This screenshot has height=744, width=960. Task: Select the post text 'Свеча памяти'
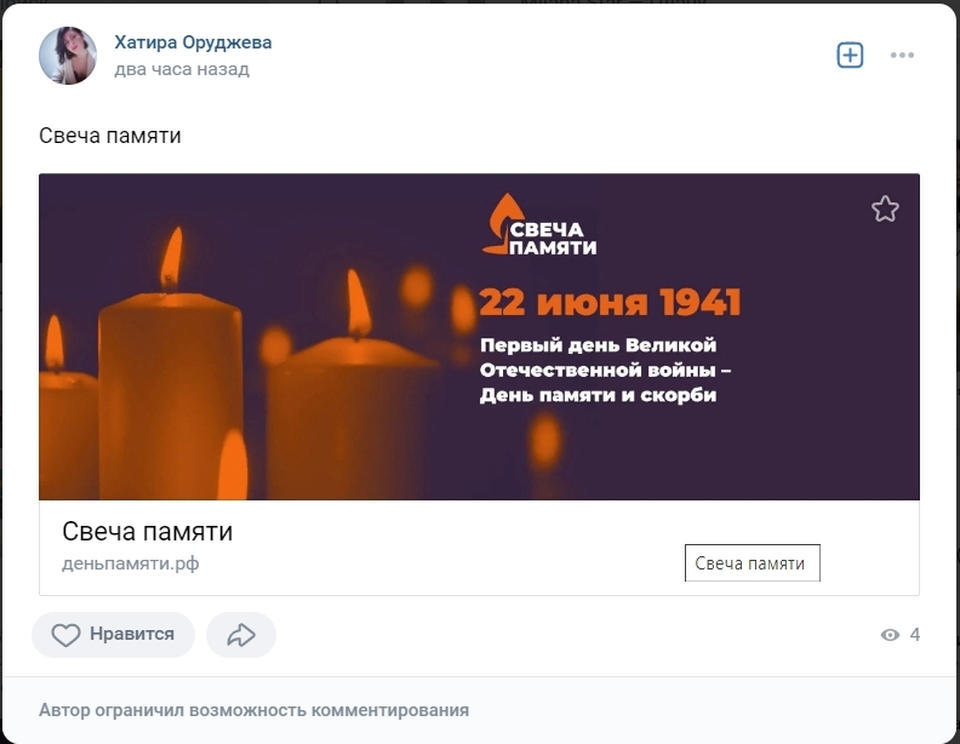click(110, 136)
